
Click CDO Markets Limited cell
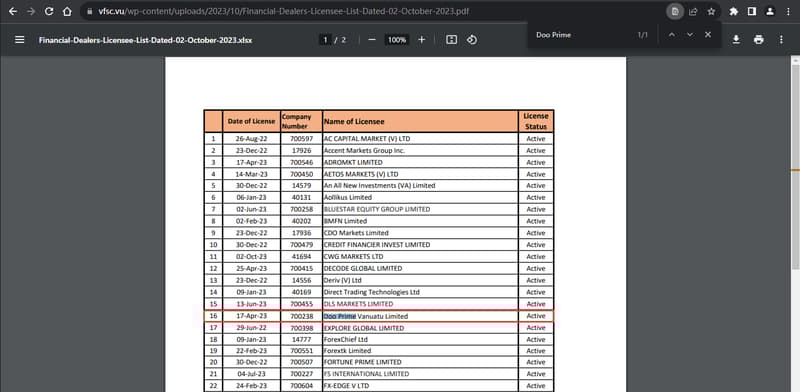(420, 233)
